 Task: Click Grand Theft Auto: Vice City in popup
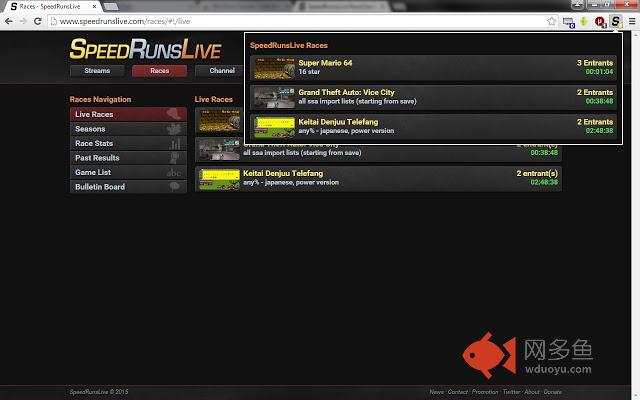click(x=347, y=92)
